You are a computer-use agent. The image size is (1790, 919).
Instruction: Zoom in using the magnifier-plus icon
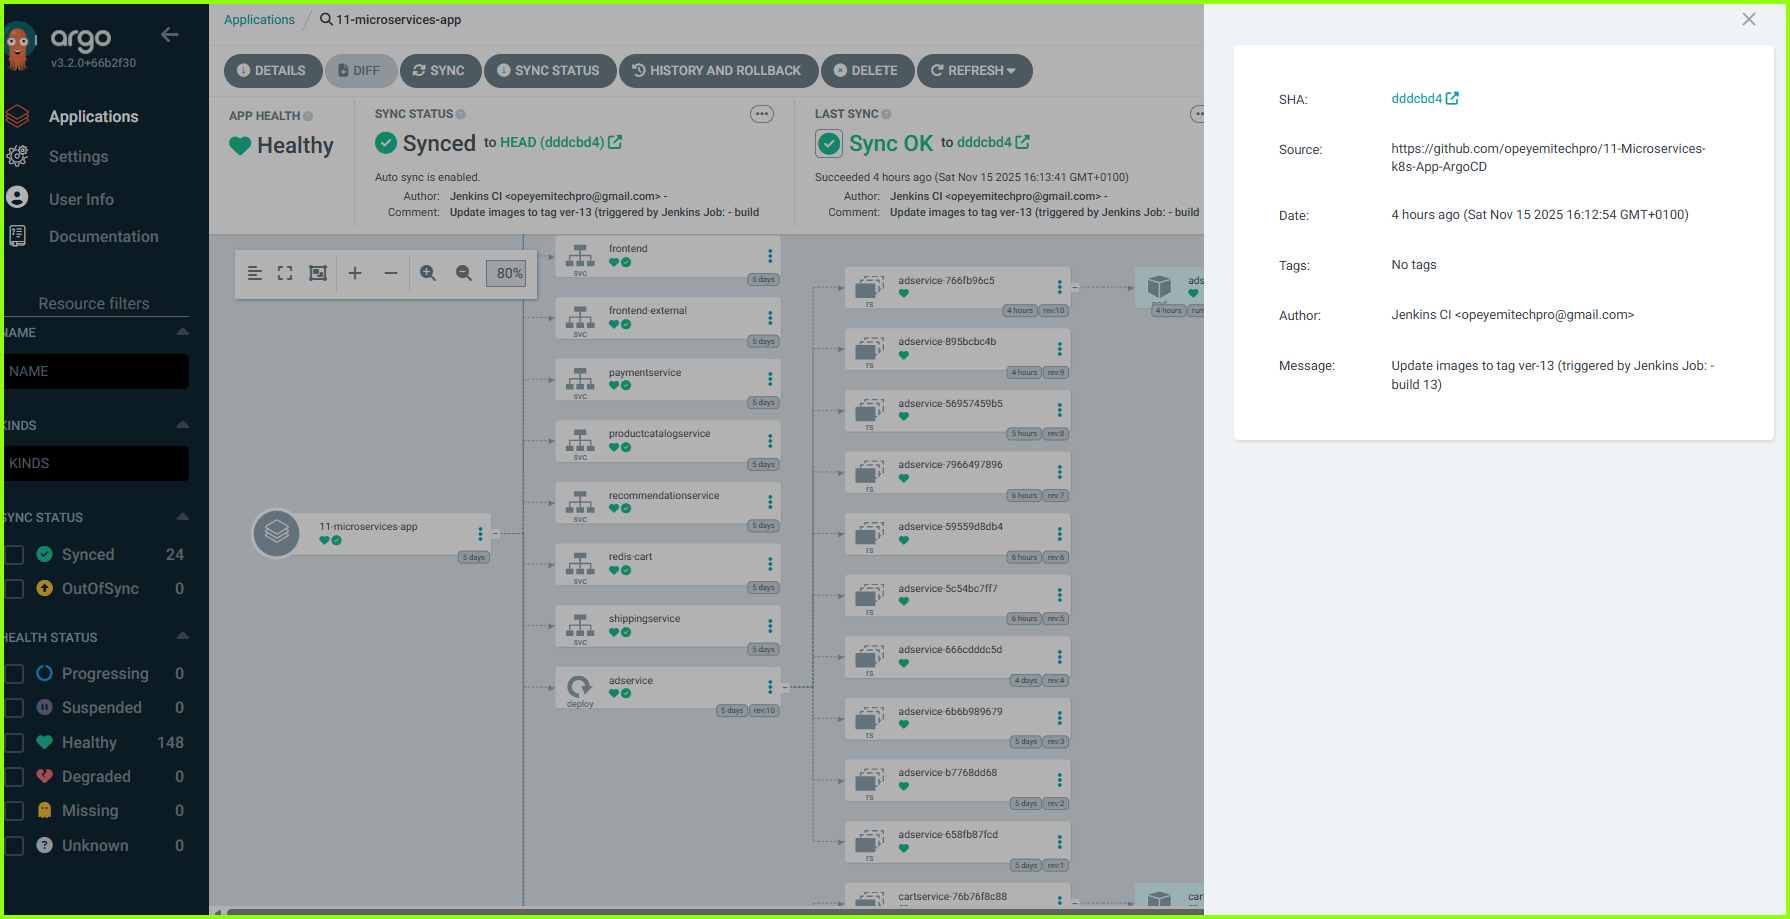click(428, 272)
